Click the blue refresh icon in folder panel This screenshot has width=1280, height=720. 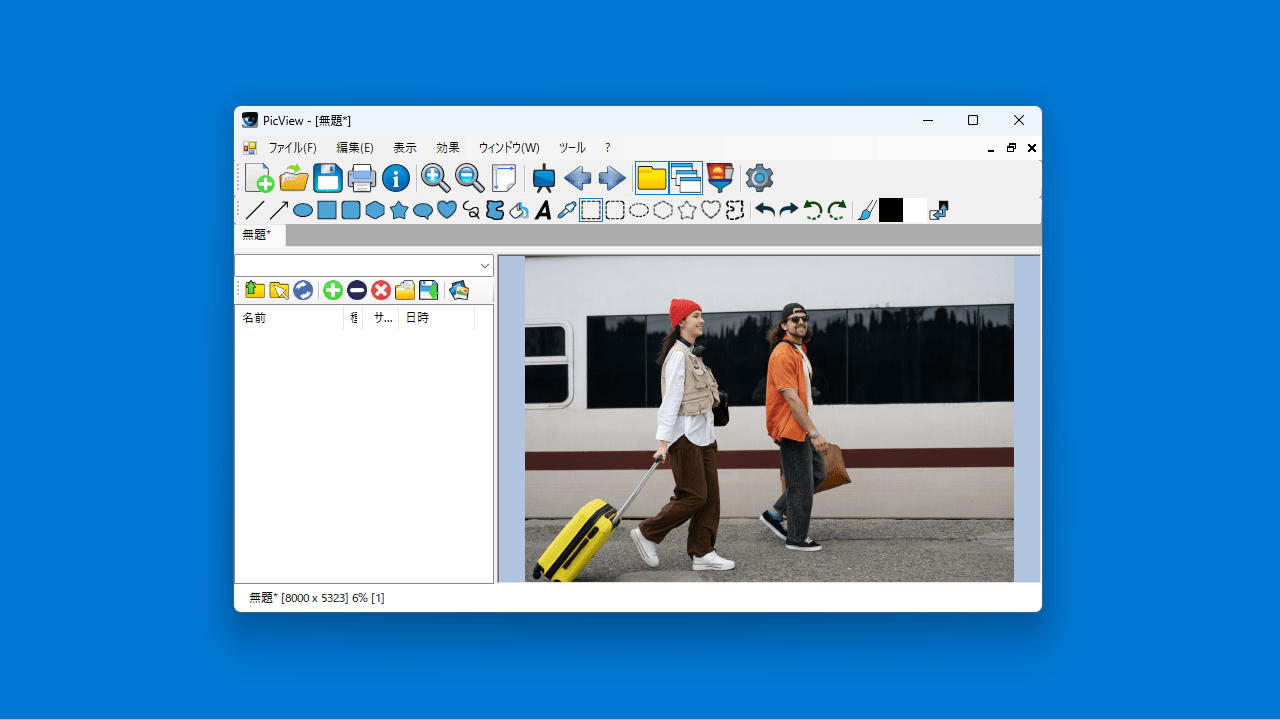coord(303,290)
